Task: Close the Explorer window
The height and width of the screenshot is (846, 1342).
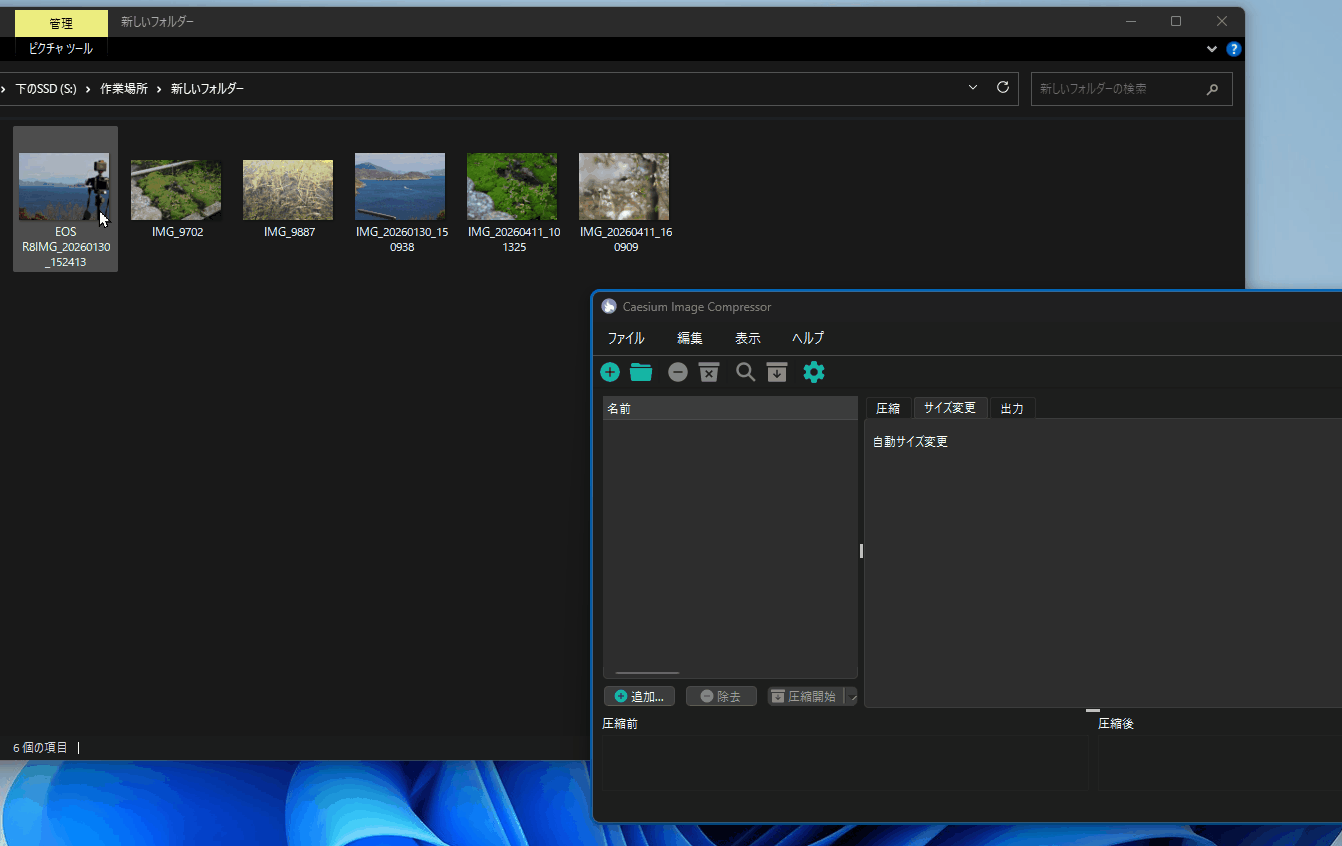Action: click(x=1222, y=21)
